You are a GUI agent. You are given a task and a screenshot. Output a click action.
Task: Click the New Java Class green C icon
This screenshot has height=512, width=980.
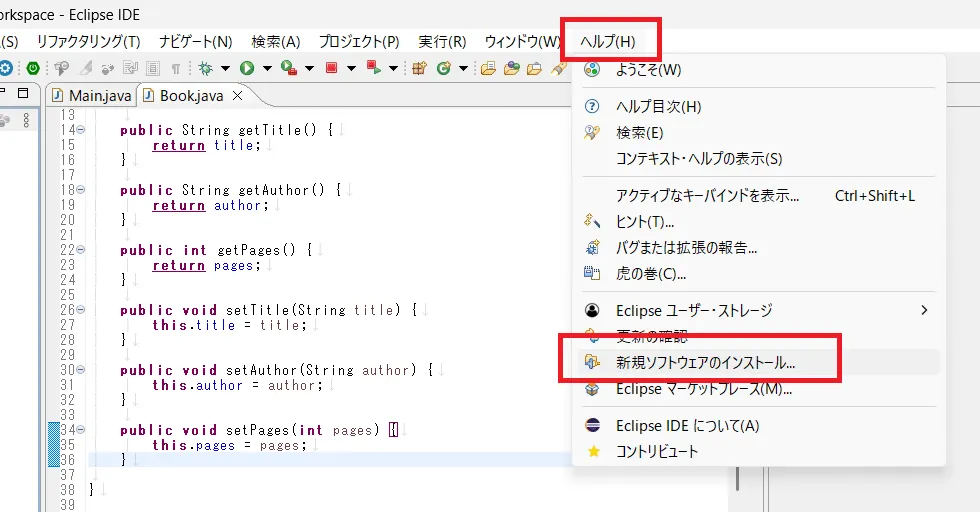click(x=444, y=68)
